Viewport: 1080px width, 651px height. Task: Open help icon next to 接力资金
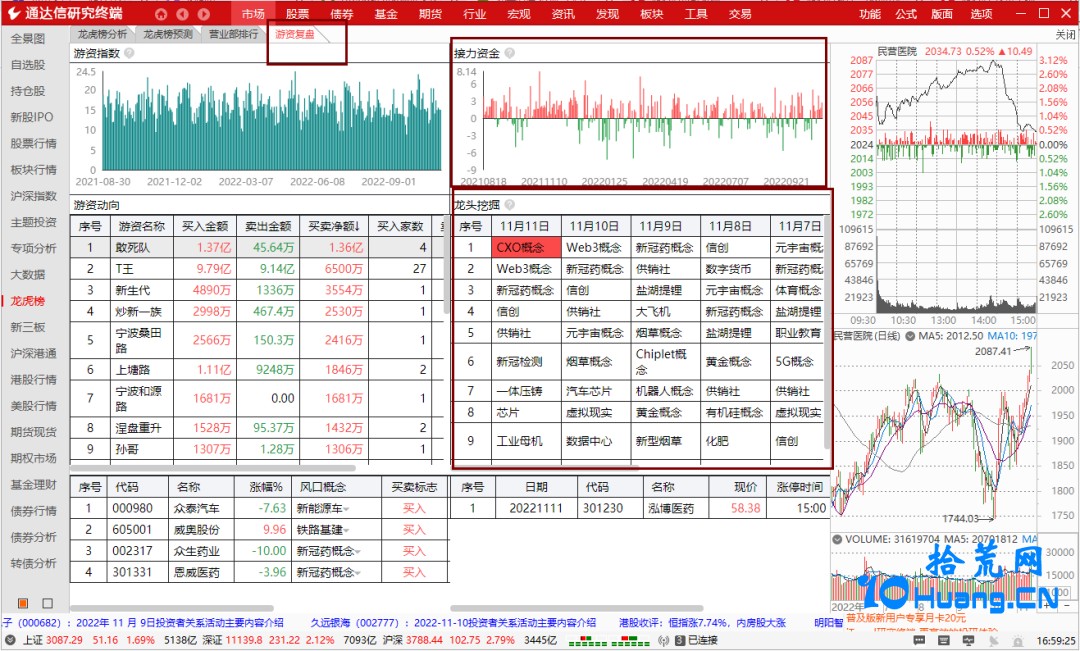(x=510, y=53)
